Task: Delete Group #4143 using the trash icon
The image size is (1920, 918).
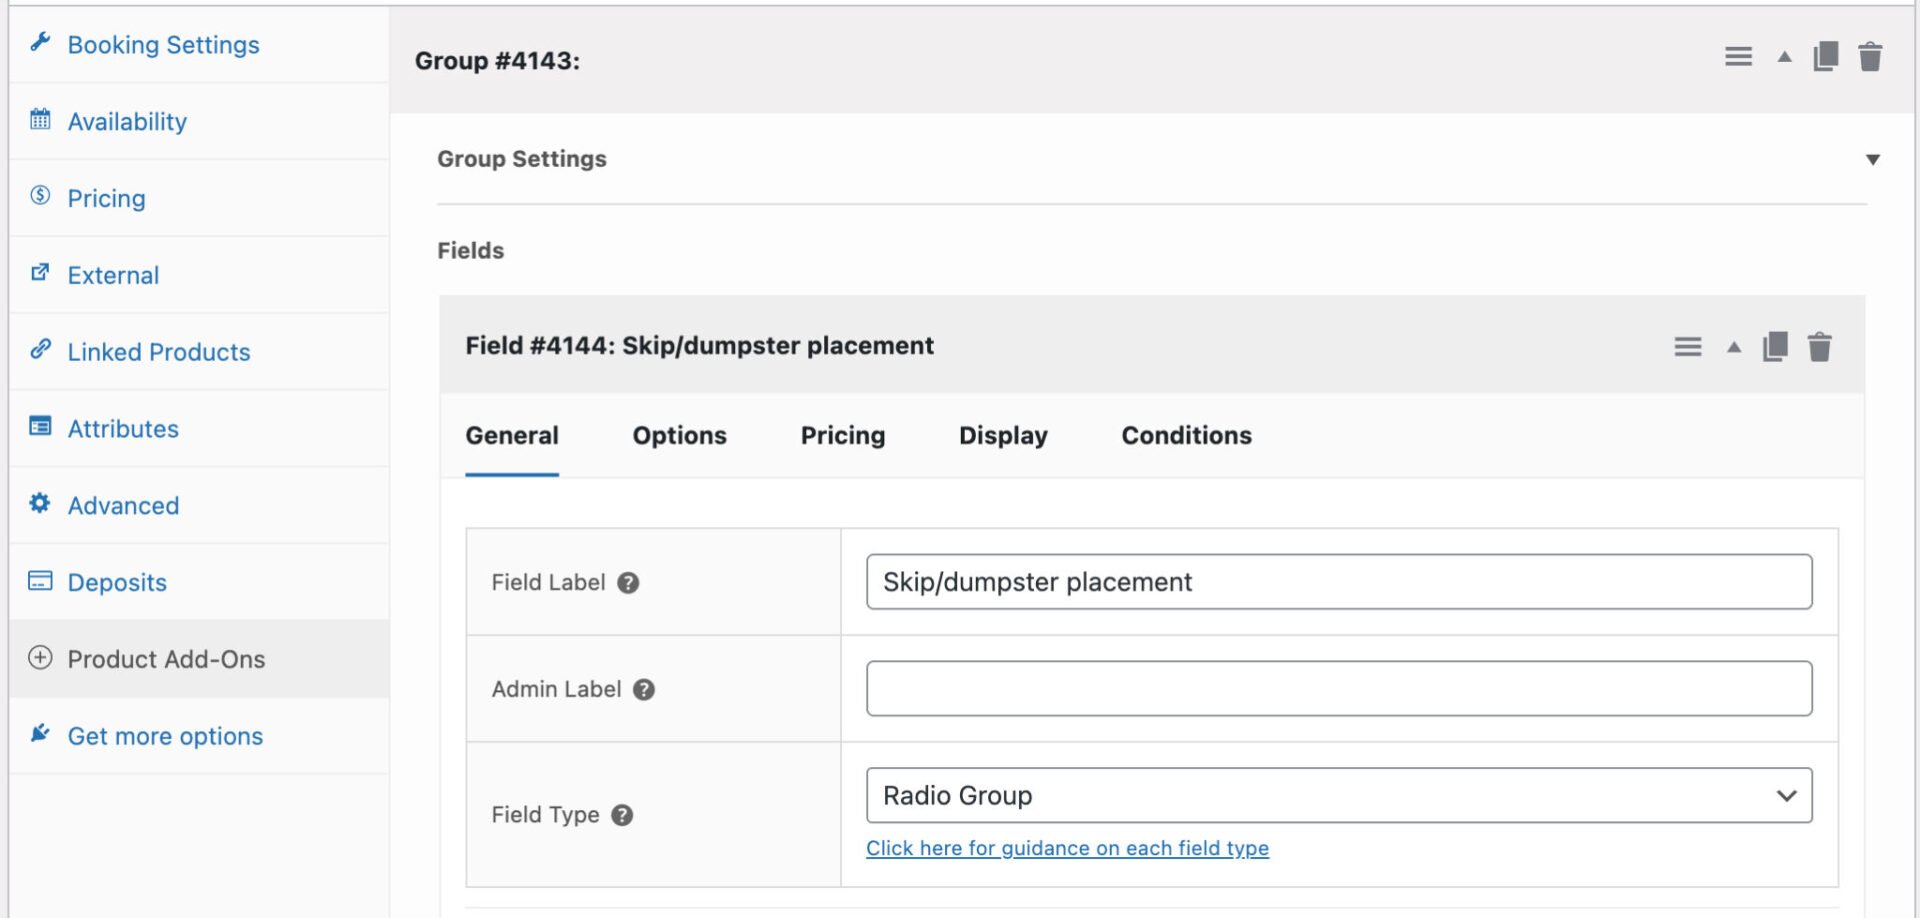Action: coord(1871,56)
